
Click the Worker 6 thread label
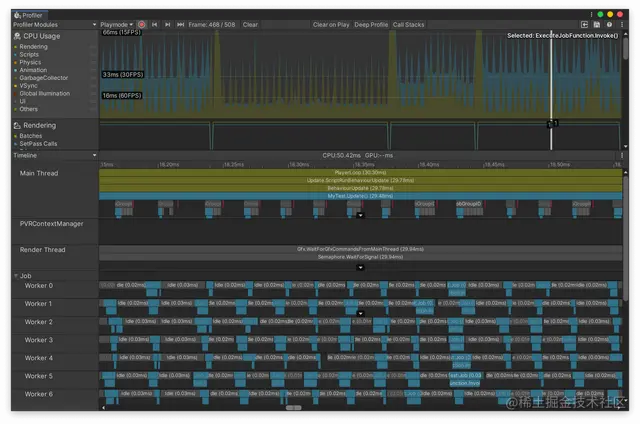pyautogui.click(x=39, y=394)
